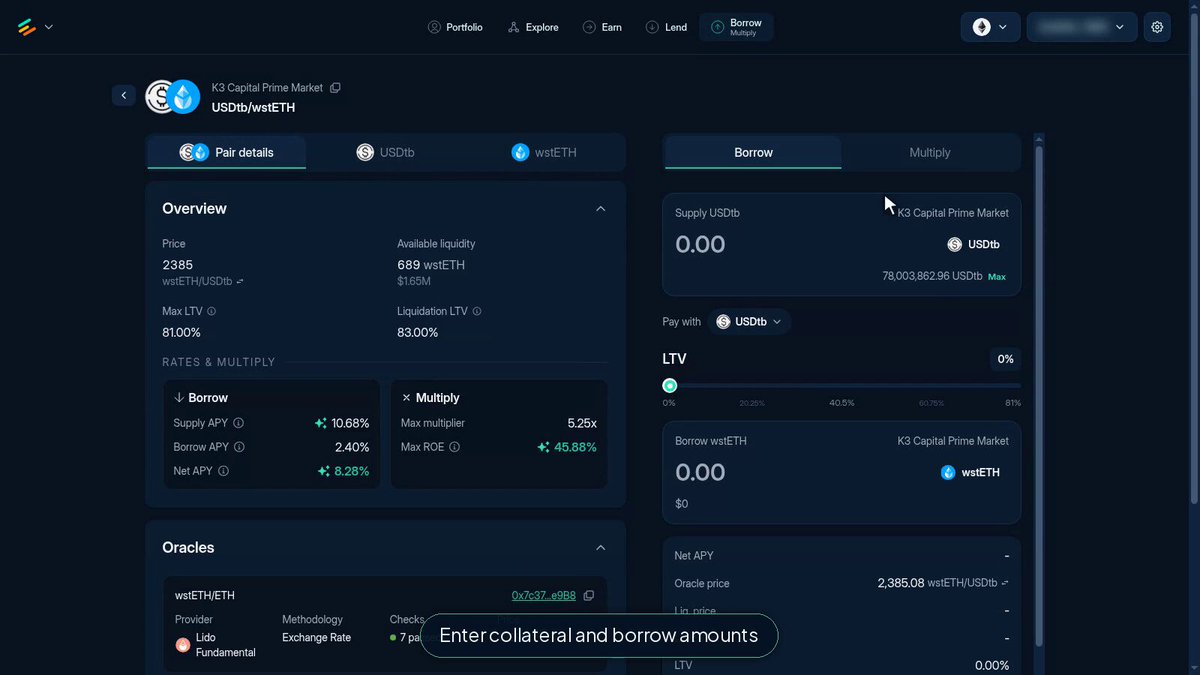Click the sparkle icon beside 10.68%

321,423
